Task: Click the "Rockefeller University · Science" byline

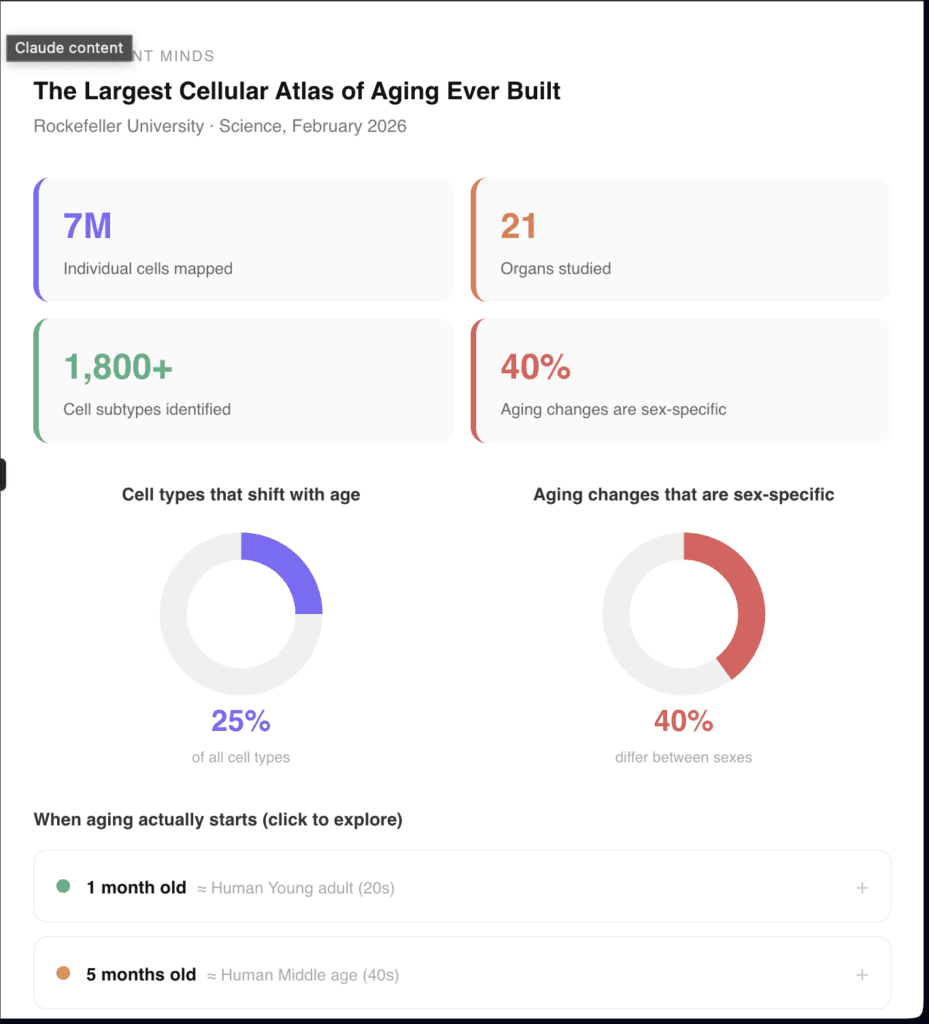Action: [220, 126]
